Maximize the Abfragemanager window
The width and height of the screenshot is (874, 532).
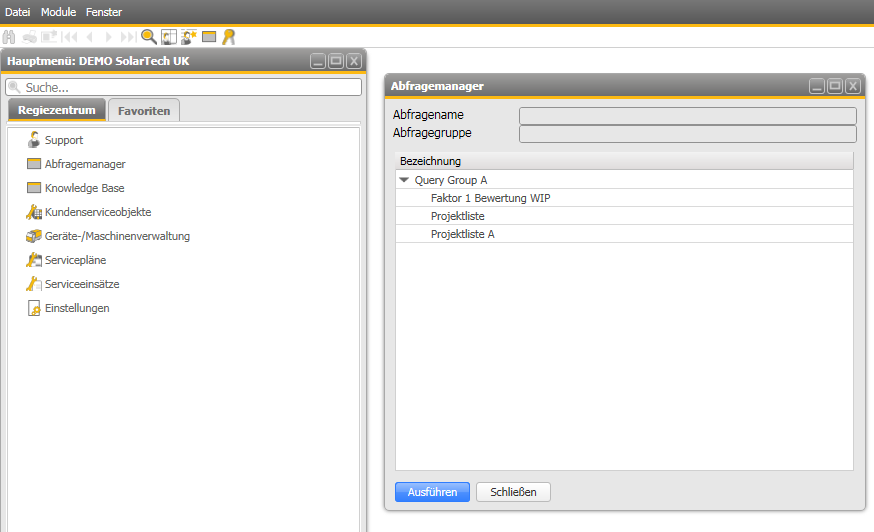pos(835,86)
